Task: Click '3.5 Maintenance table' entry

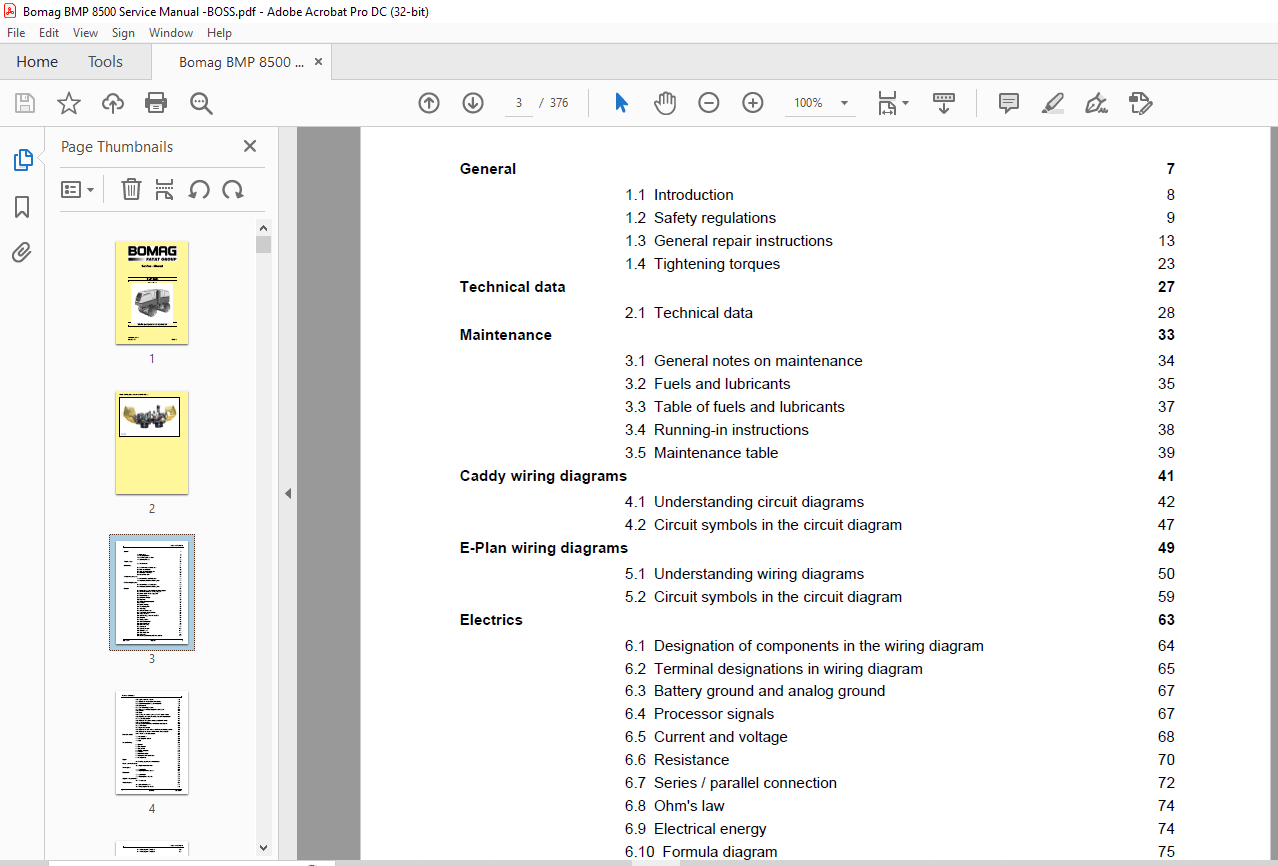Action: click(x=701, y=453)
